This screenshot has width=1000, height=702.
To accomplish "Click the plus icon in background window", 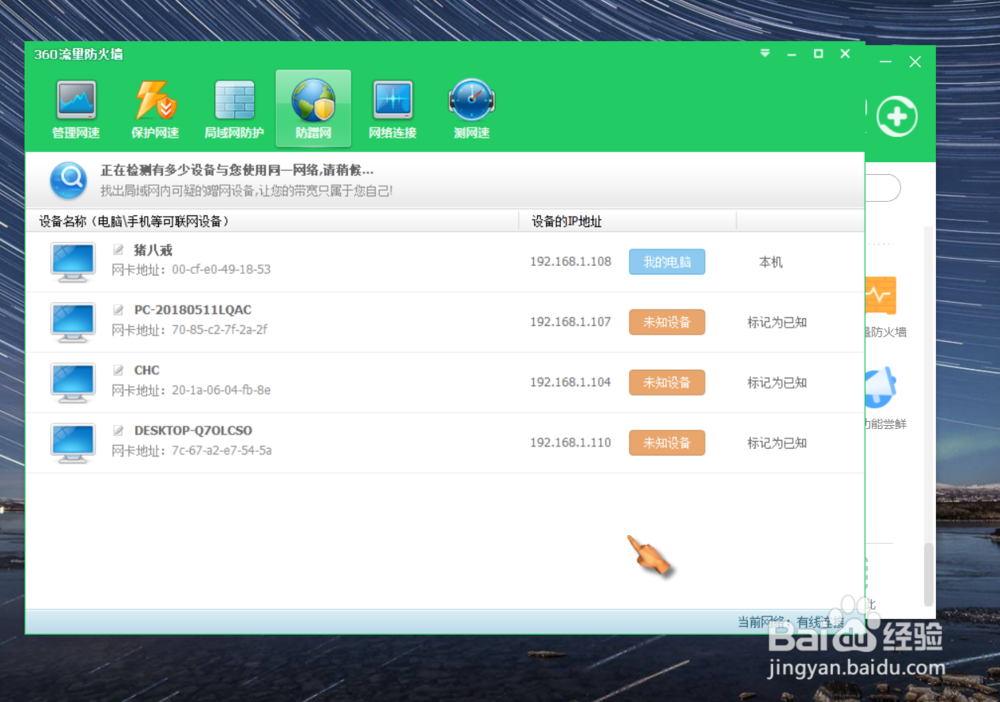I will click(x=897, y=117).
